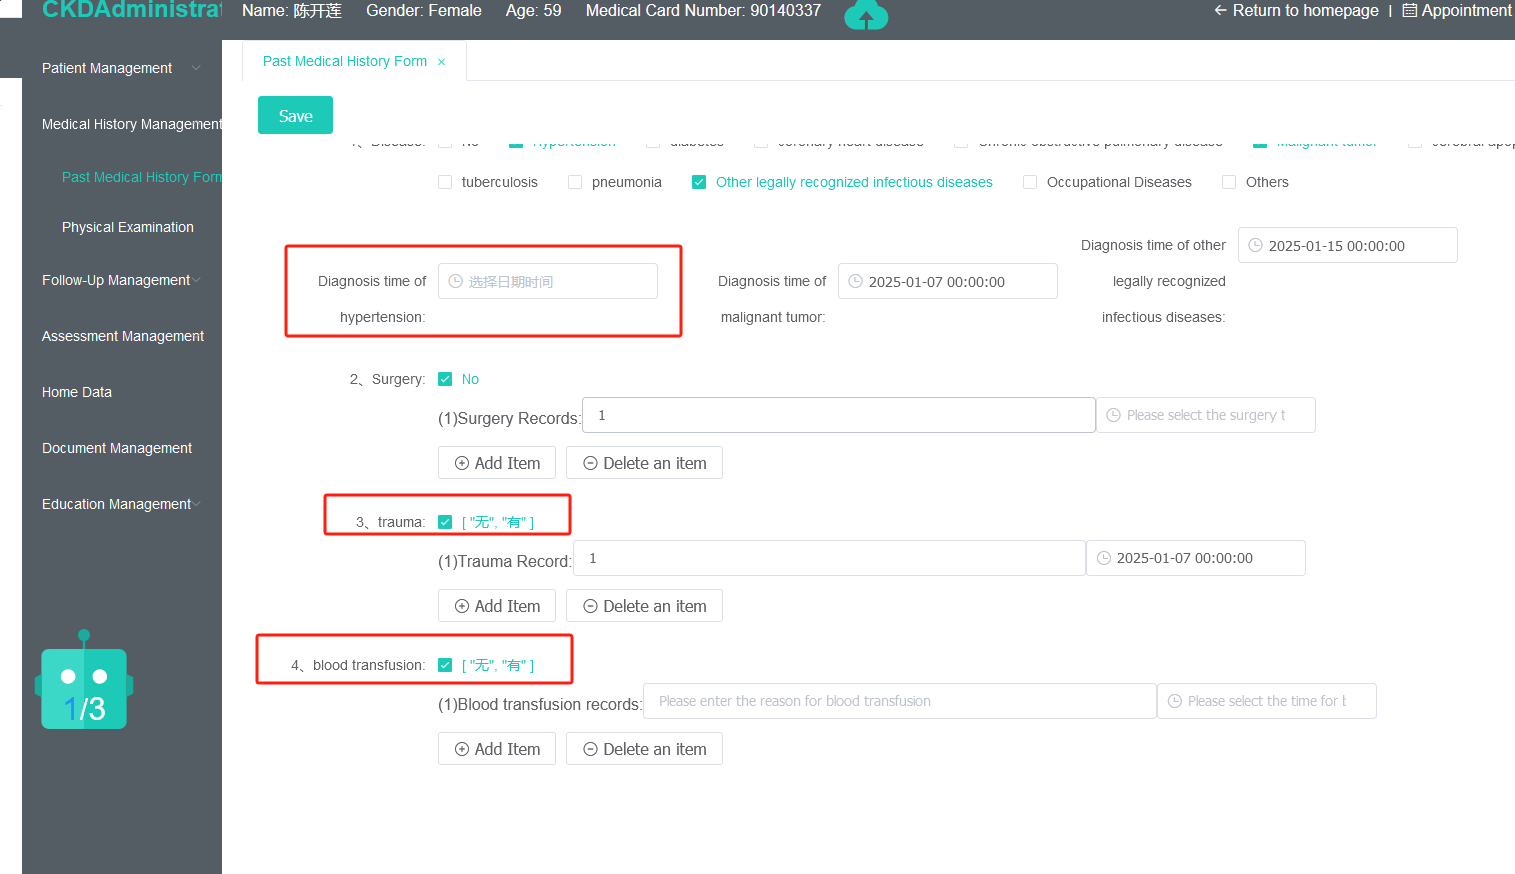Click the Surgery Records text input
The height and width of the screenshot is (874, 1515).
pyautogui.click(x=839, y=415)
